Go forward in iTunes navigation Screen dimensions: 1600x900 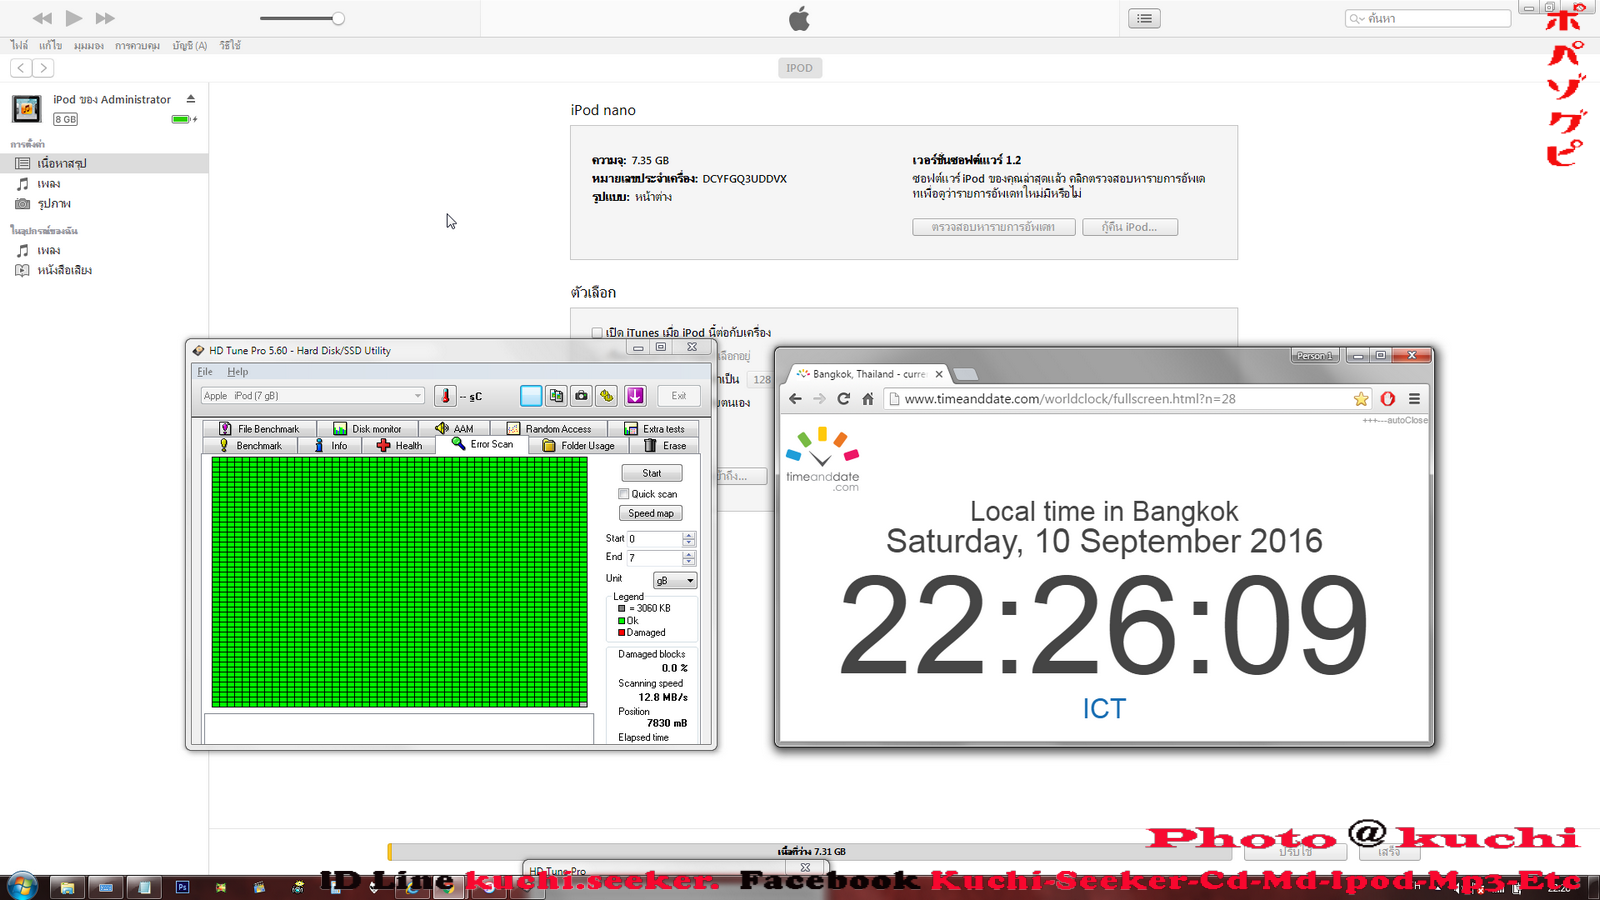pyautogui.click(x=43, y=68)
